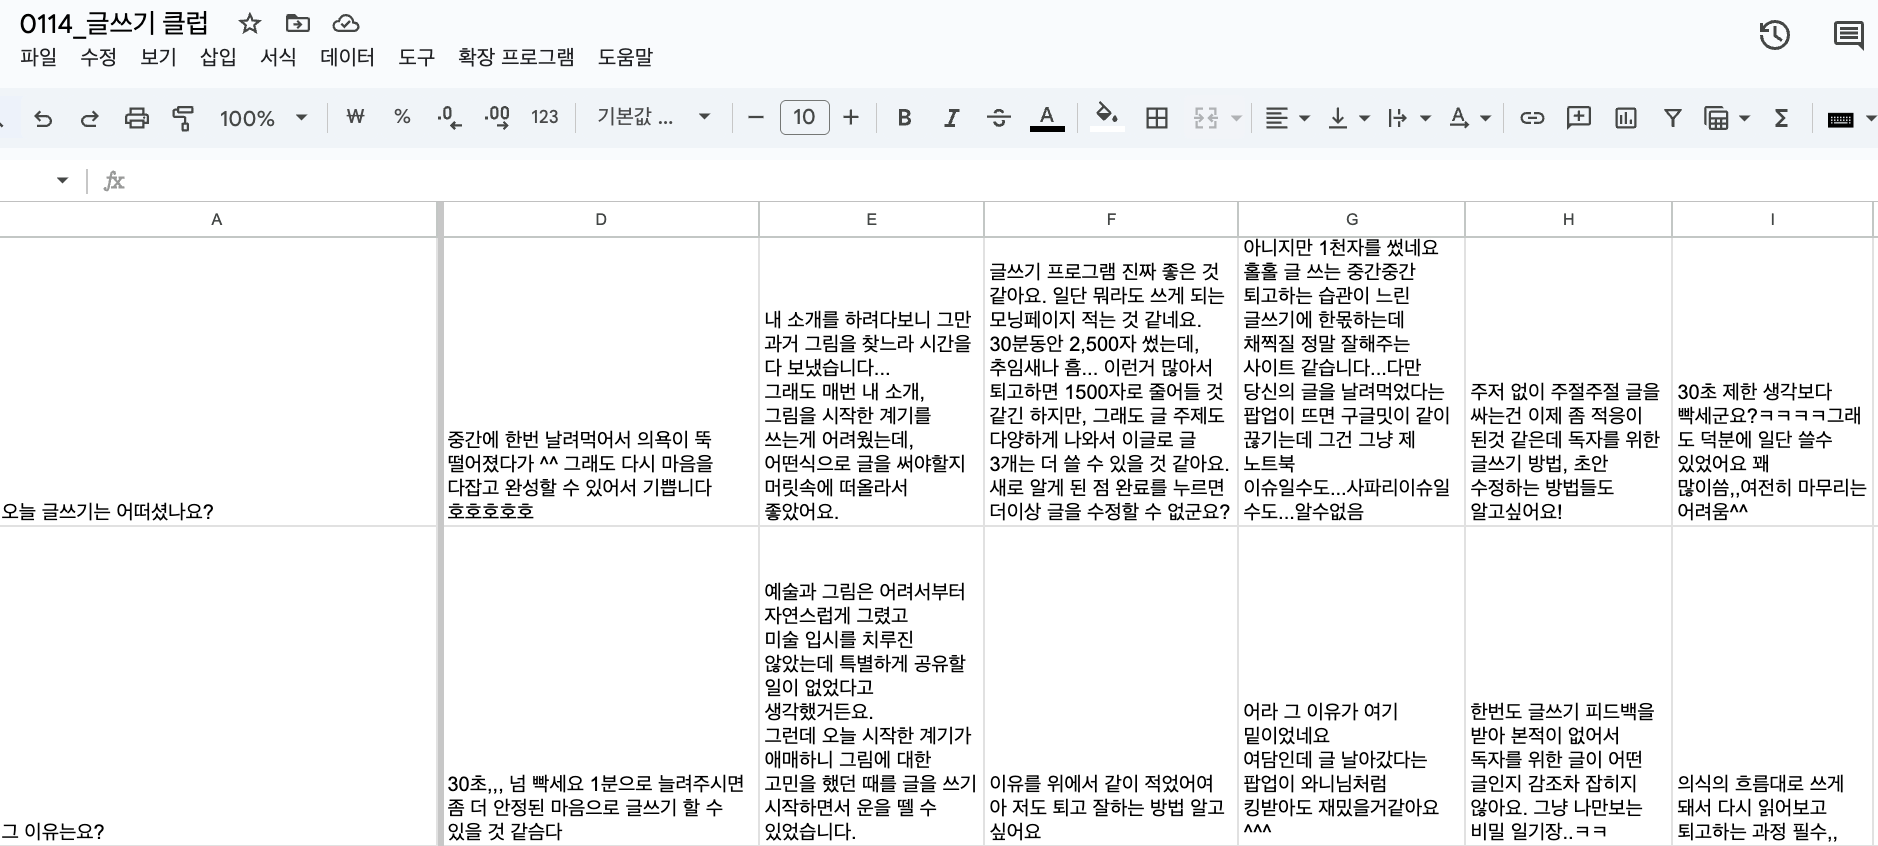Undo the last action
Image resolution: width=1878 pixels, height=846 pixels.
[x=43, y=118]
